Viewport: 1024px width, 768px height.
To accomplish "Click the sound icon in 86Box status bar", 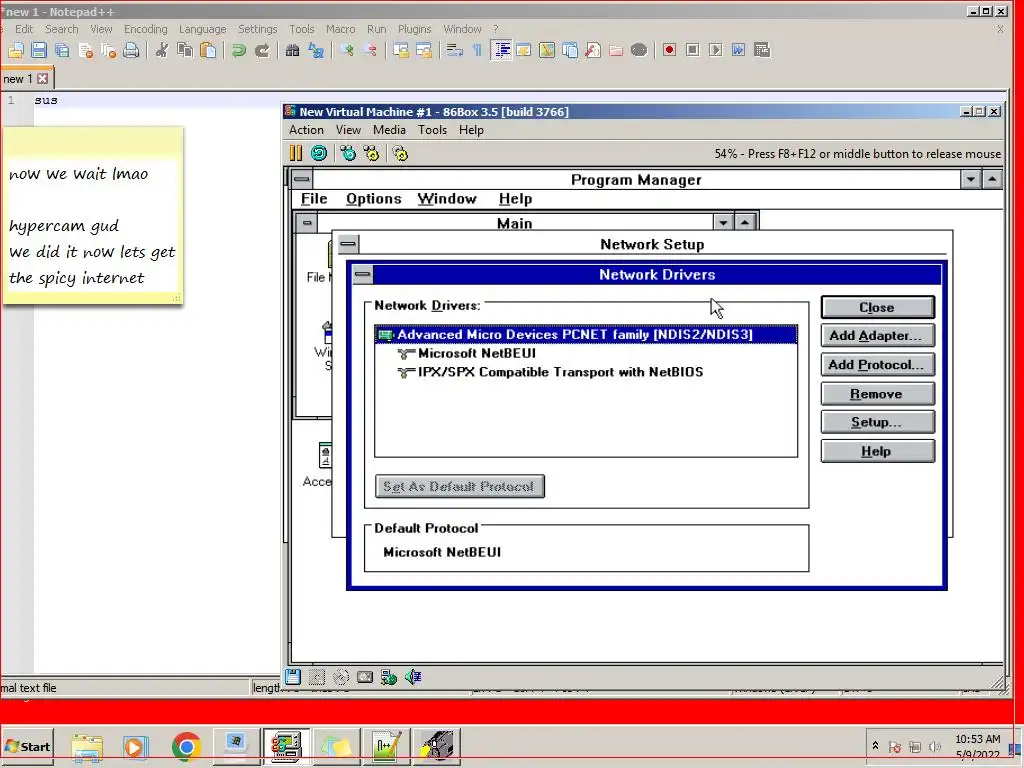I will click(413, 677).
